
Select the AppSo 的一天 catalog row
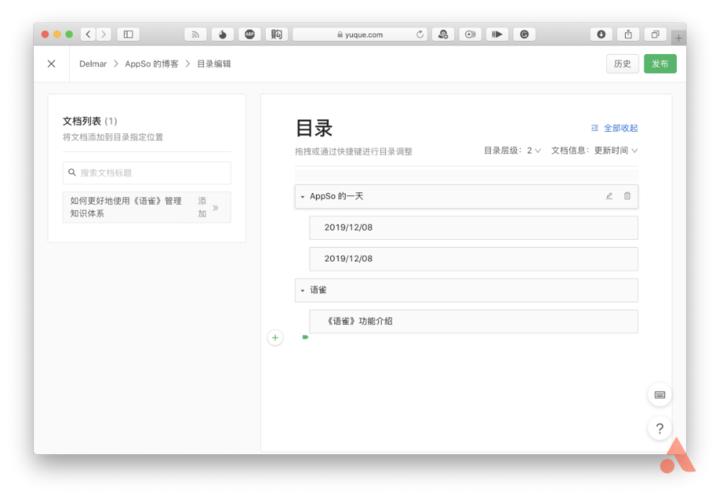click(466, 196)
